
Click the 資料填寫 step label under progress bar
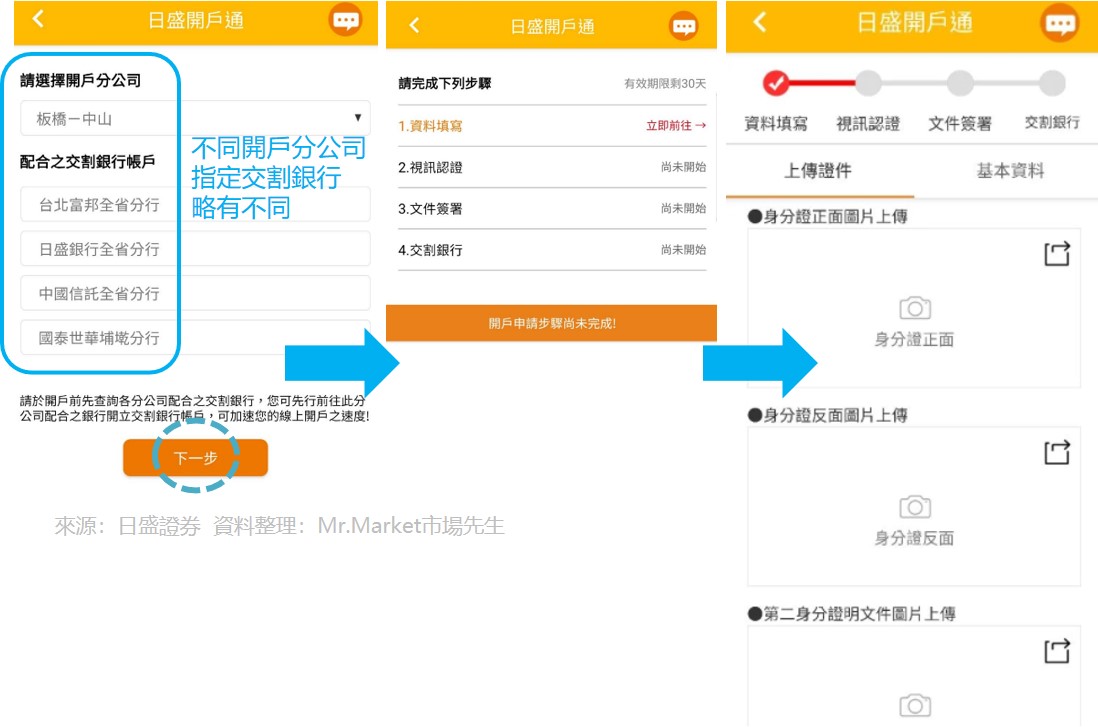coord(776,124)
